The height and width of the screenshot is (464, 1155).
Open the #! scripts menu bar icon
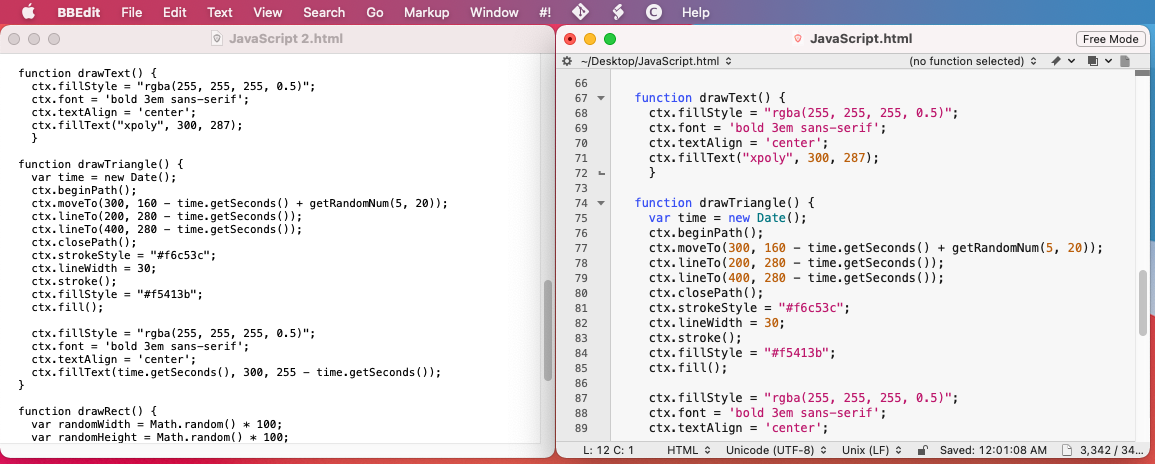[x=546, y=12]
